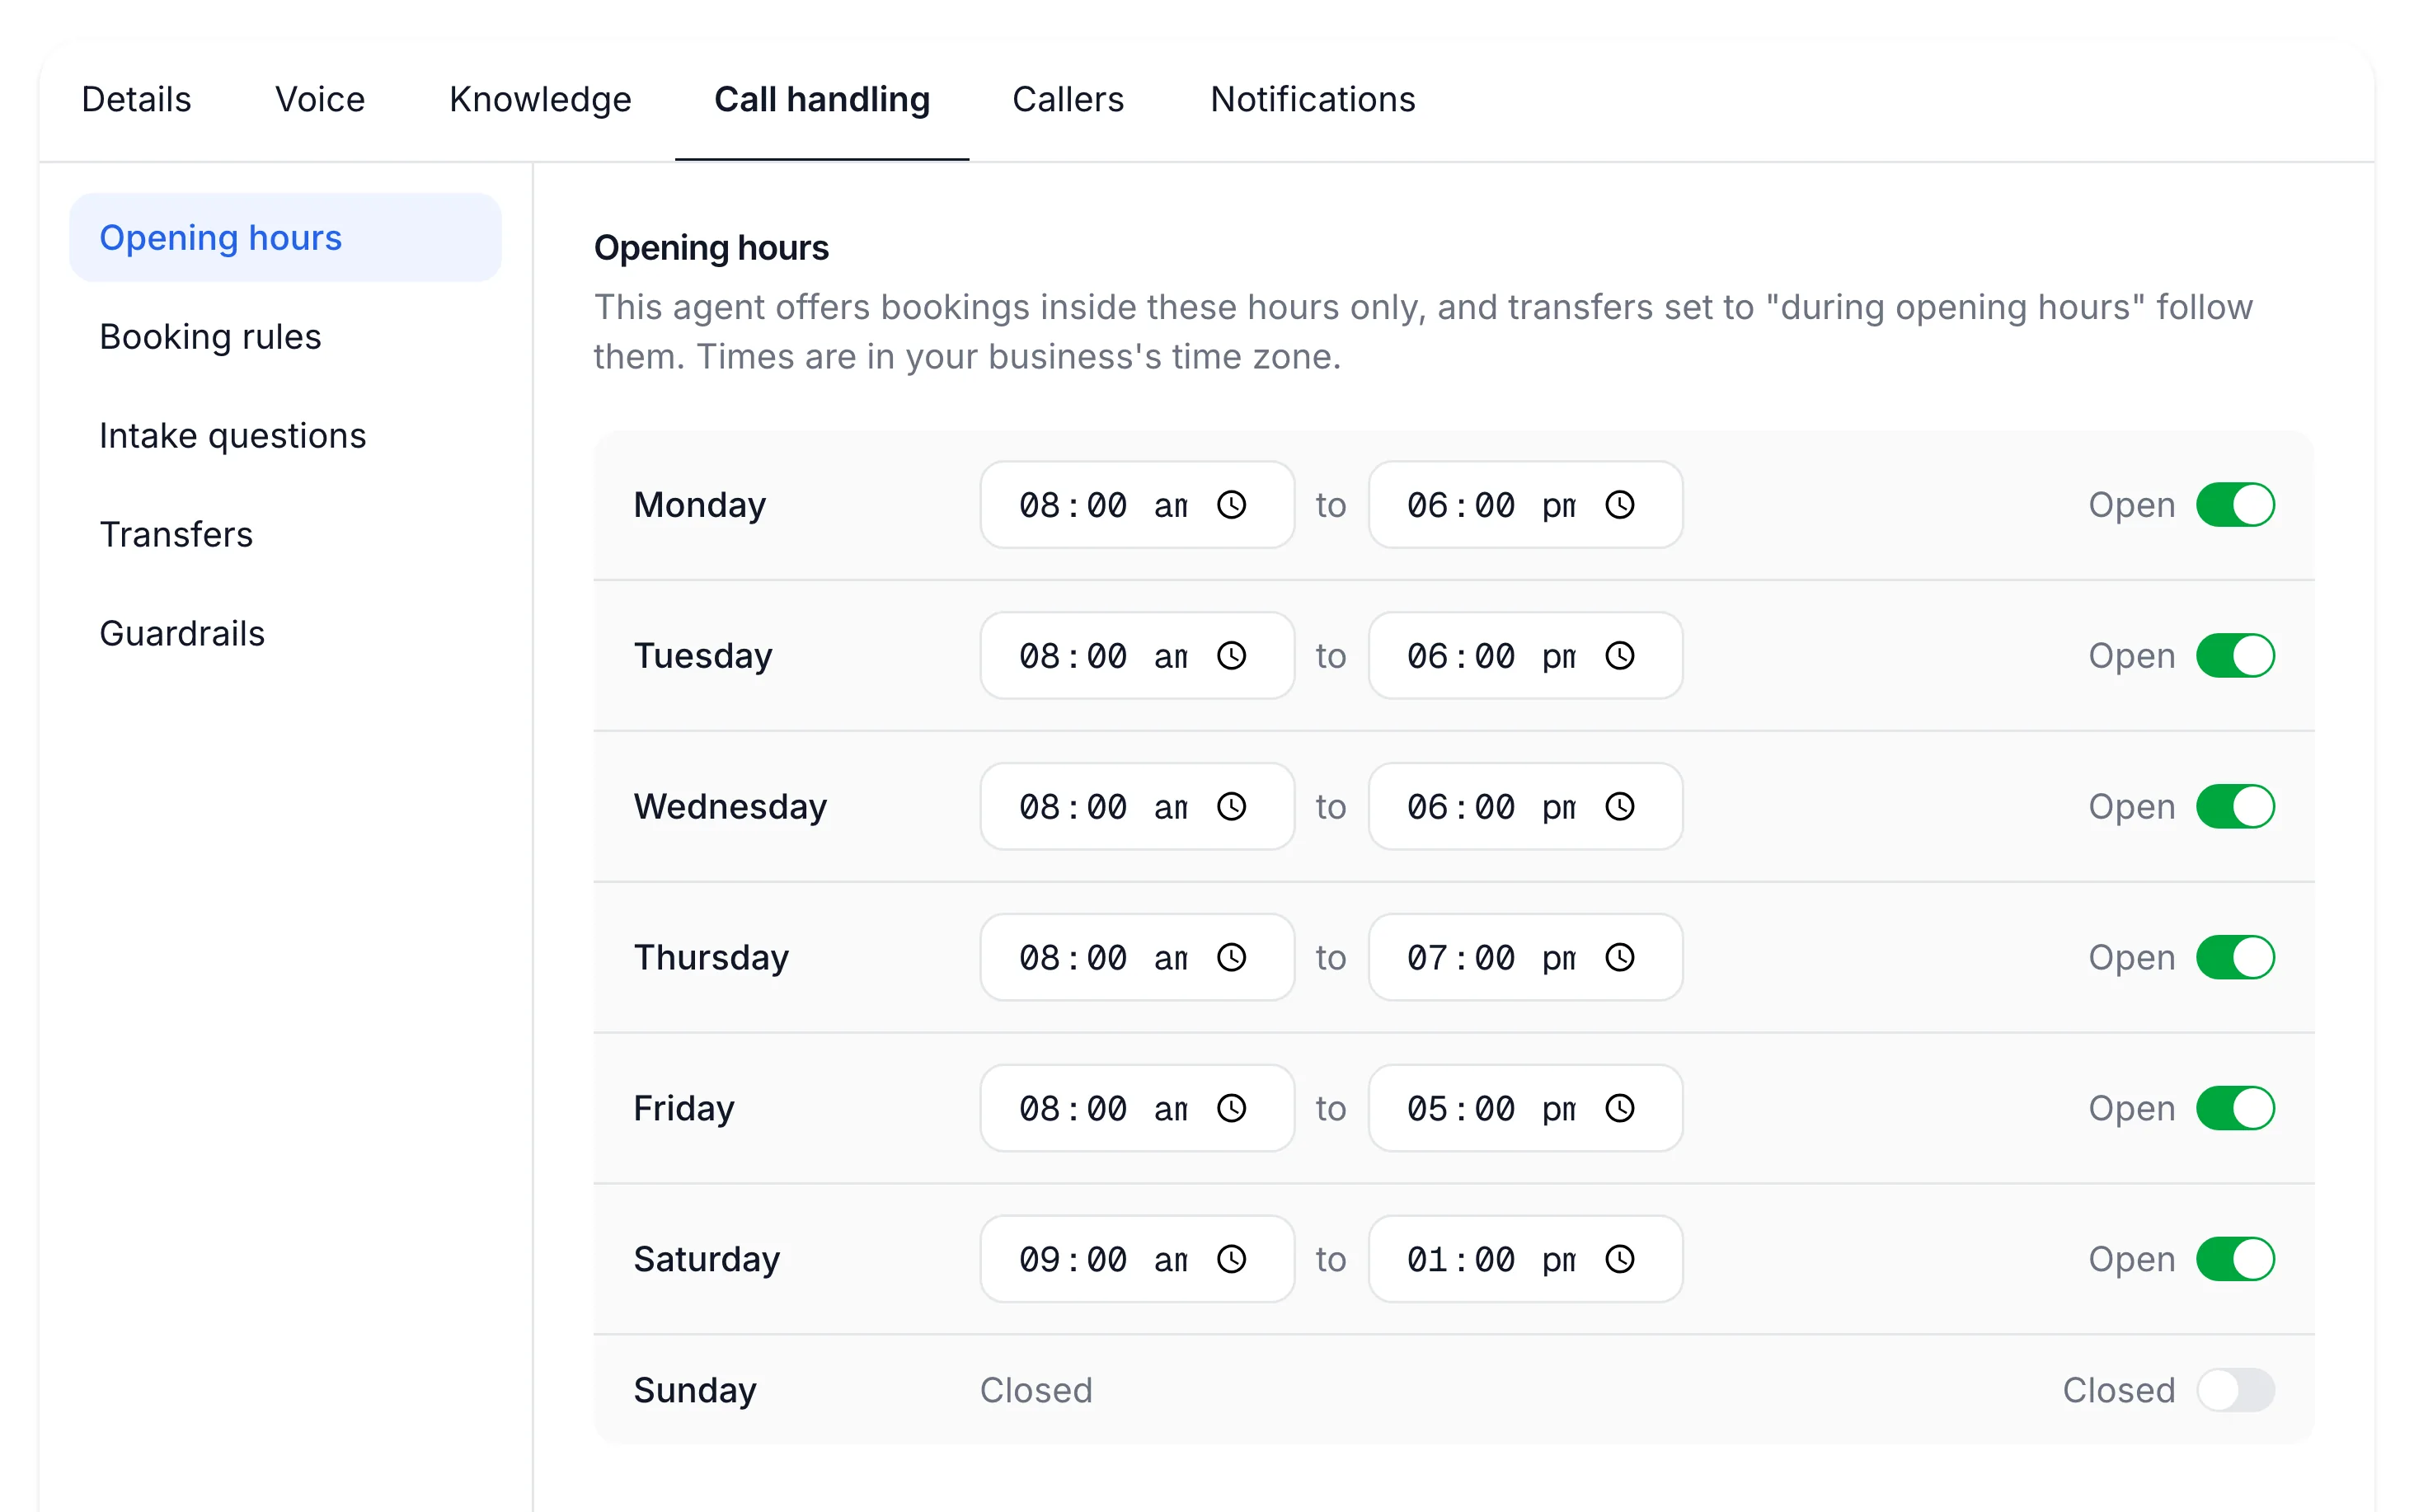Select Opening hours in the sidebar
Screen dimensions: 2414x1512
[x=285, y=238]
